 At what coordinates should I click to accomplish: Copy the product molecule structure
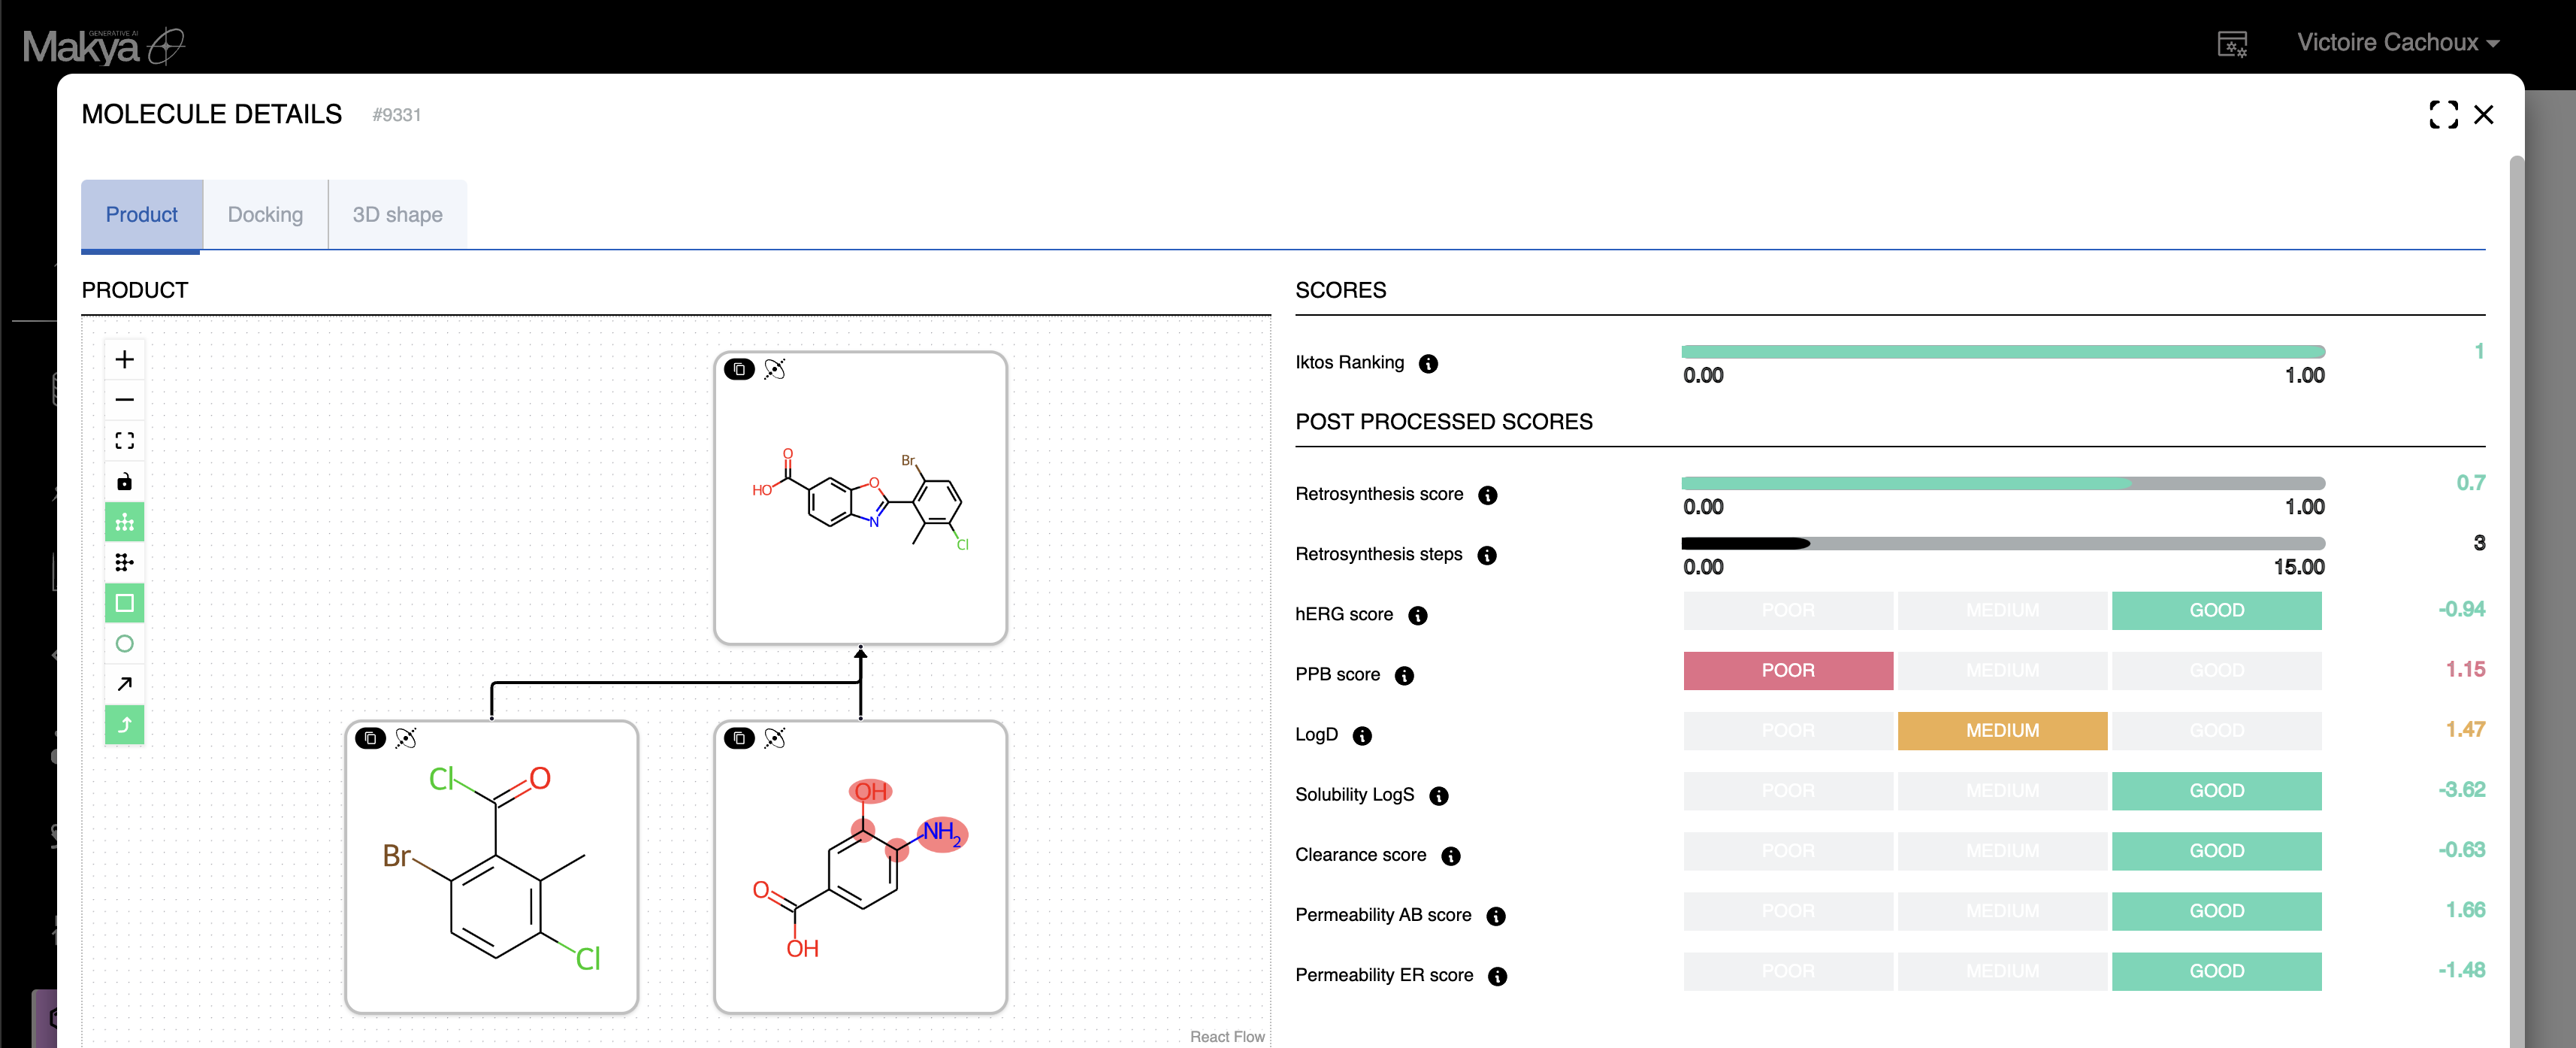[739, 369]
